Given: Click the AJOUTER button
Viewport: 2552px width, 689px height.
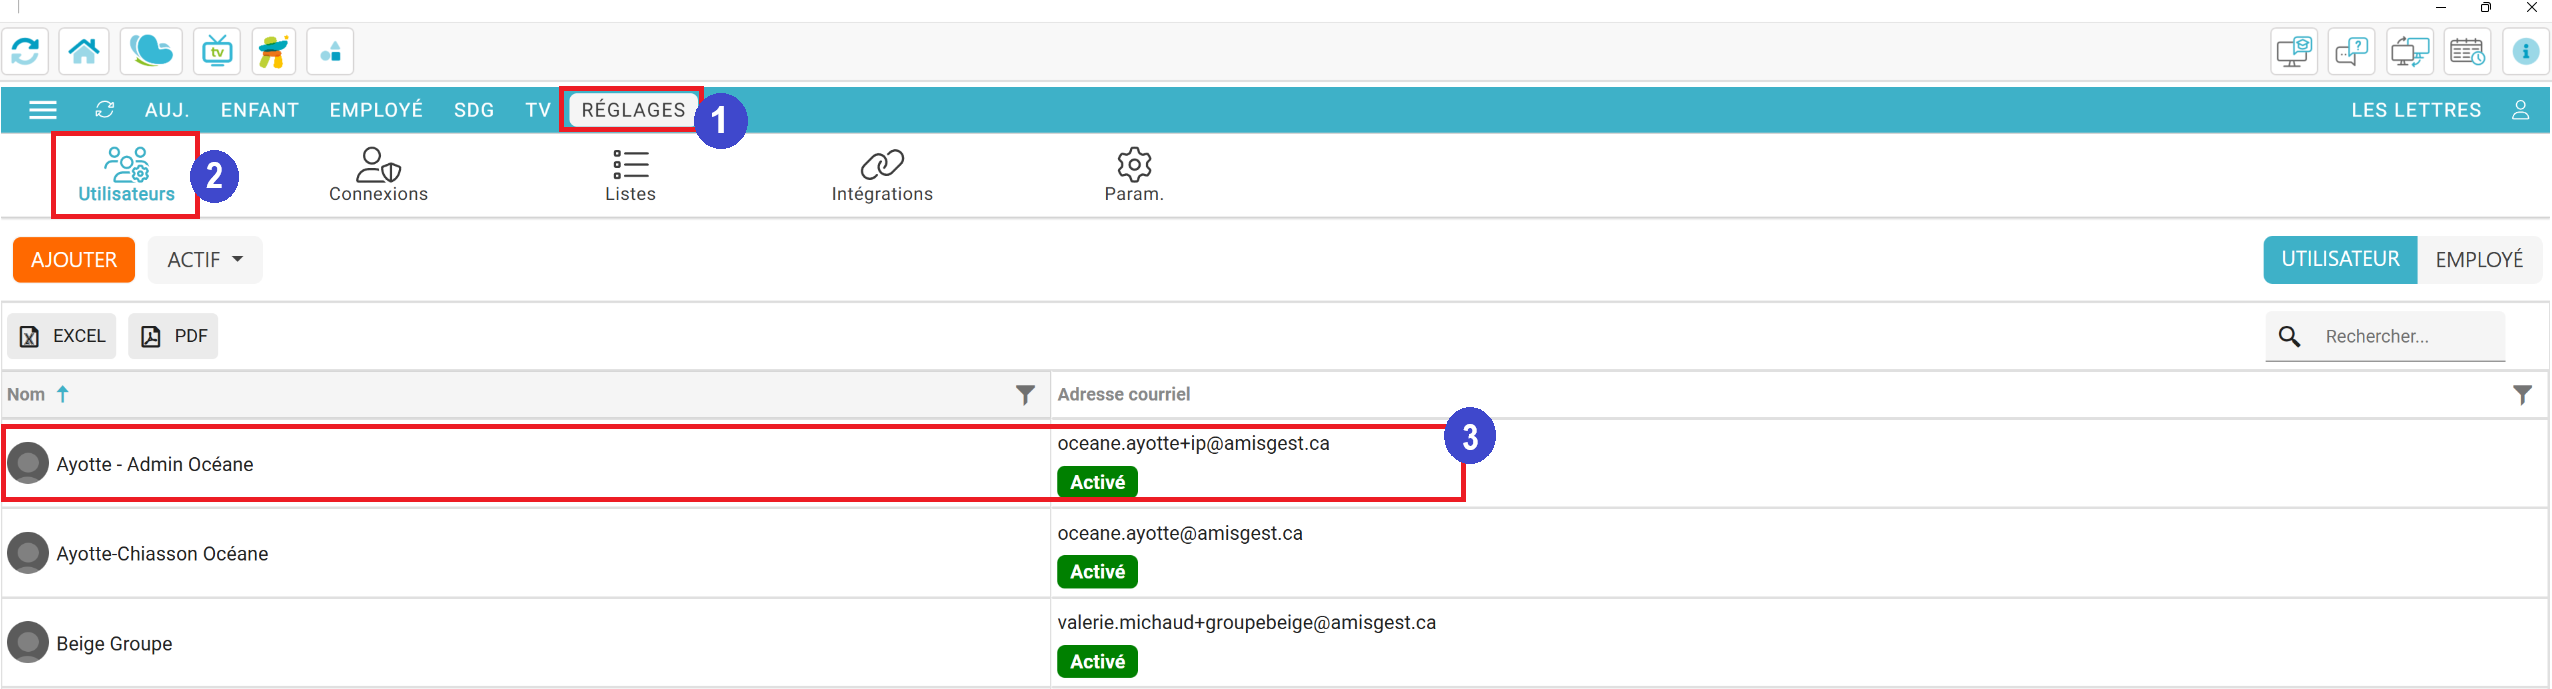Looking at the screenshot, I should click(x=74, y=260).
